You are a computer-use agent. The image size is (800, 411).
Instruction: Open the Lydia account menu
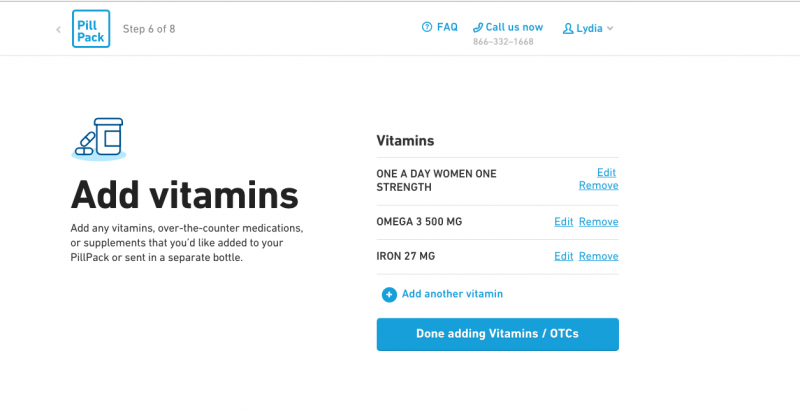[x=589, y=29]
